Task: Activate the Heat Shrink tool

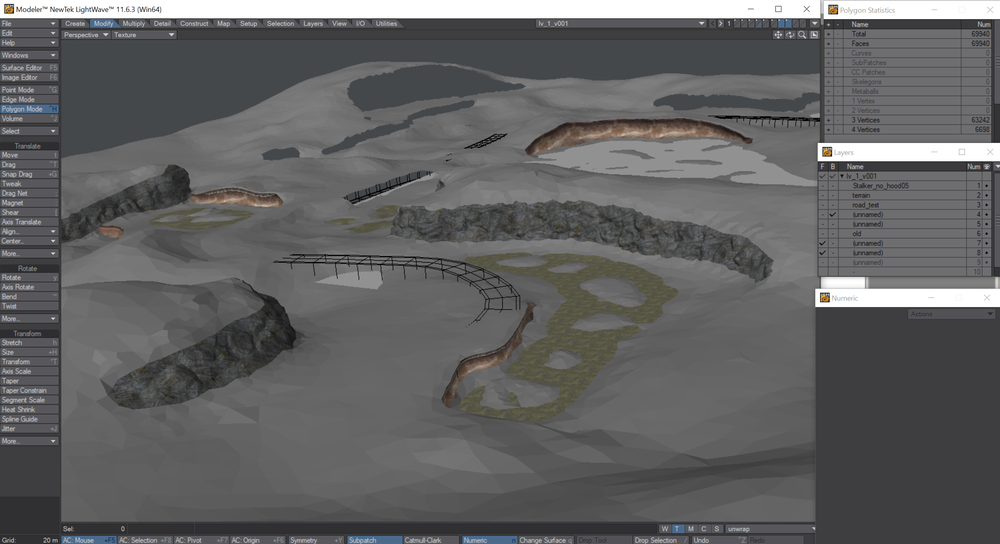Action: coord(29,409)
